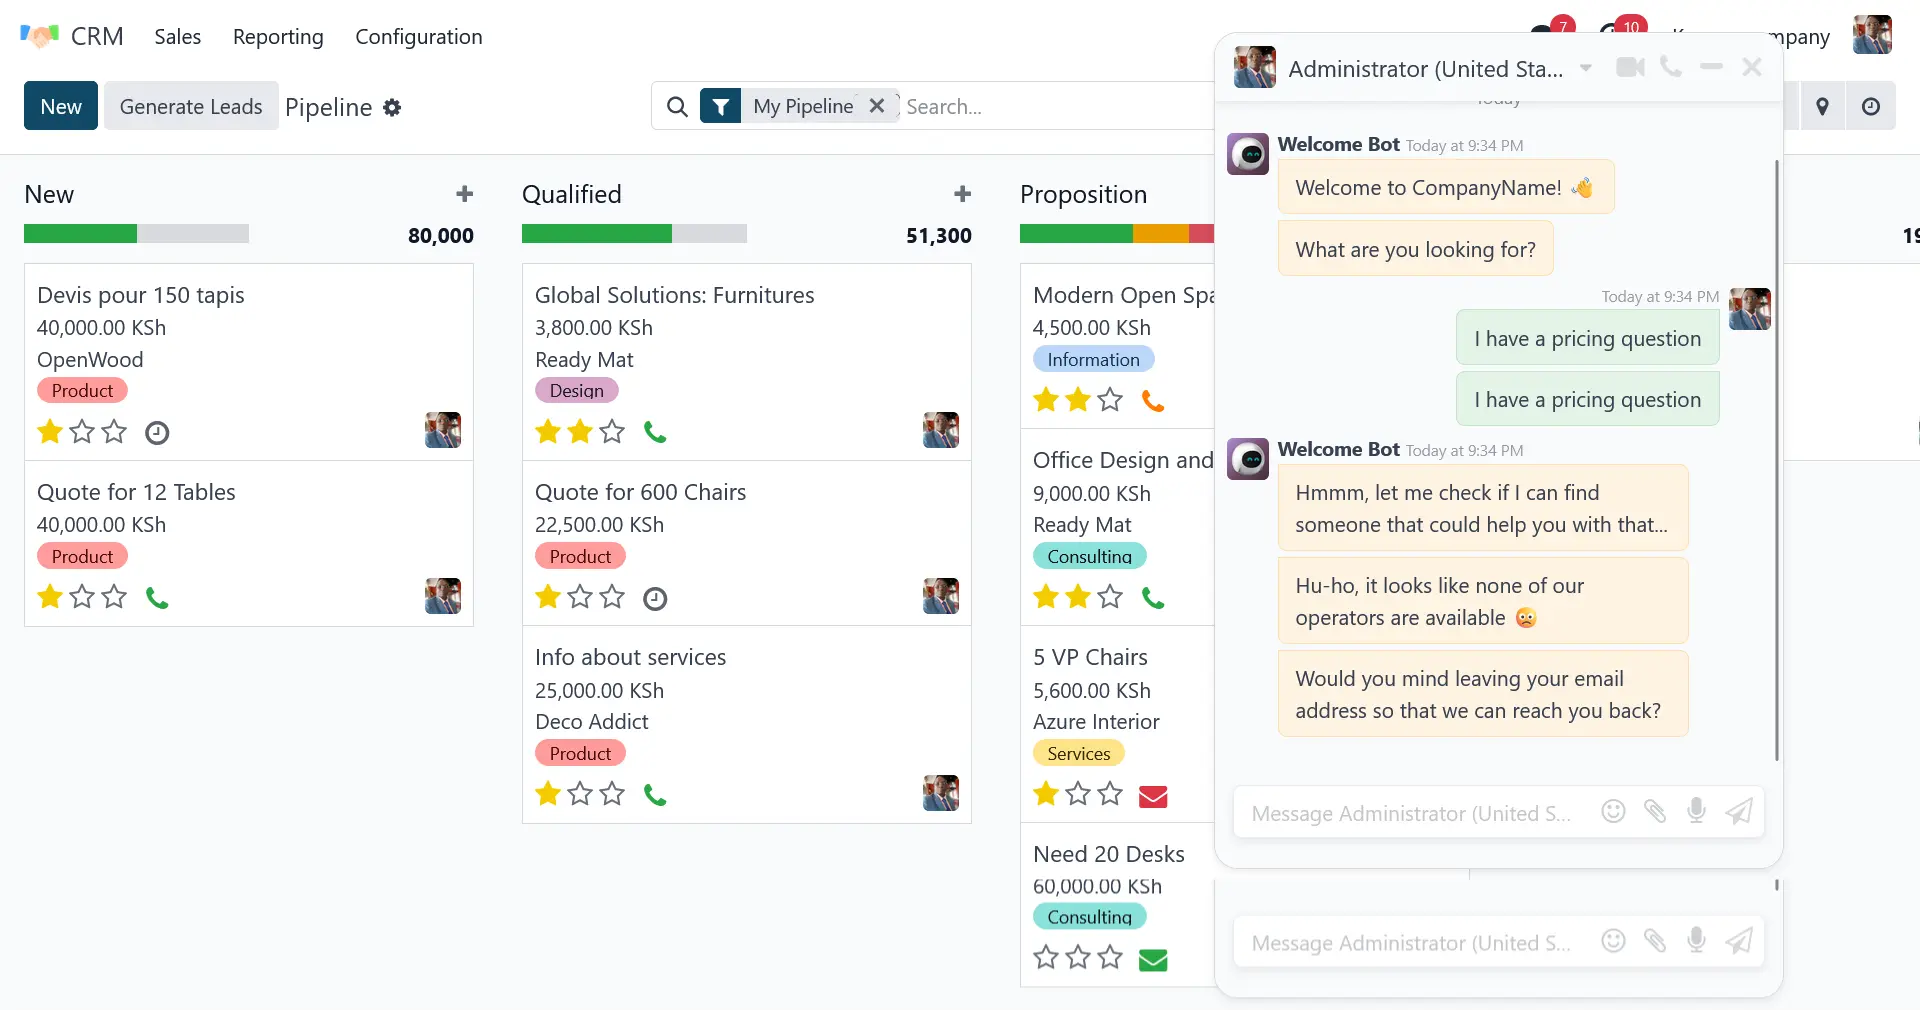Switch to map view via pin icon

[x=1822, y=107]
